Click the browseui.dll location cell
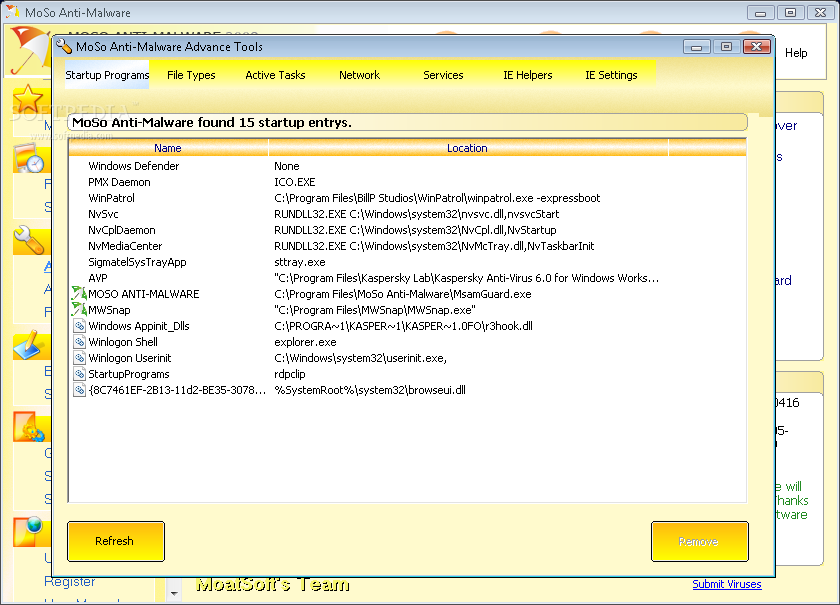 370,390
